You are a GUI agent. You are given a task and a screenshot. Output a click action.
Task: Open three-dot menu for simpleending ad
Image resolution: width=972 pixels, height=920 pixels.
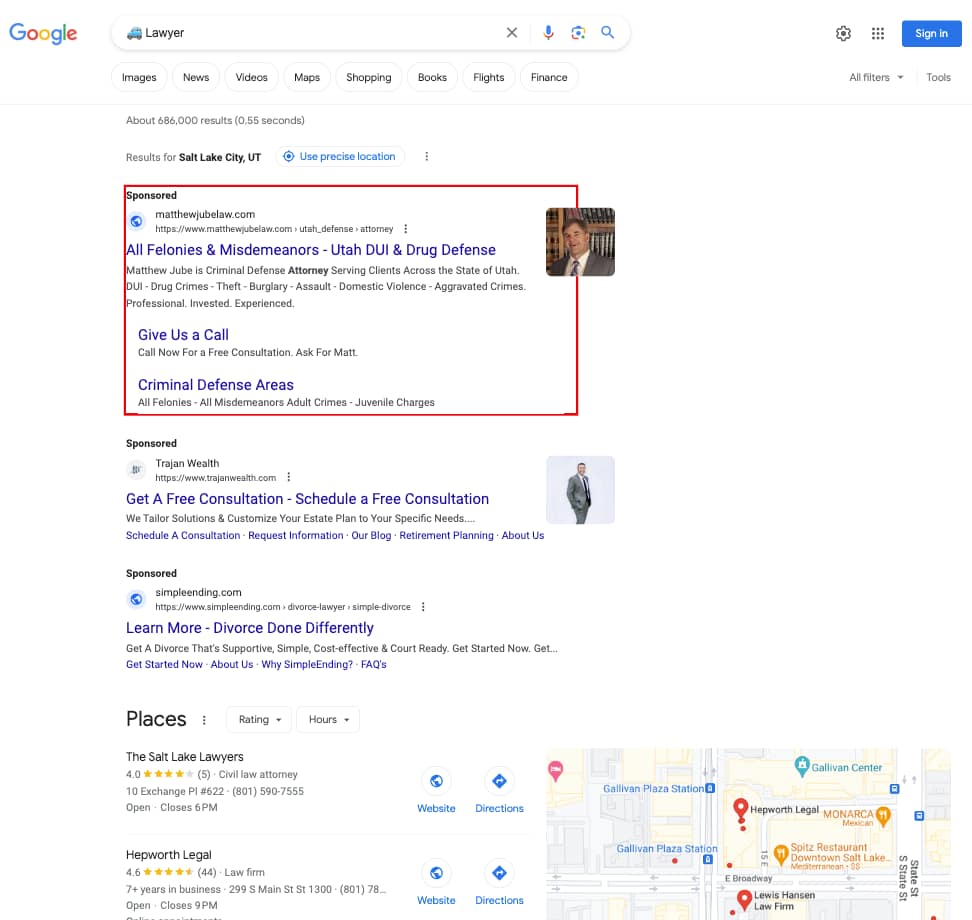pyautogui.click(x=423, y=607)
